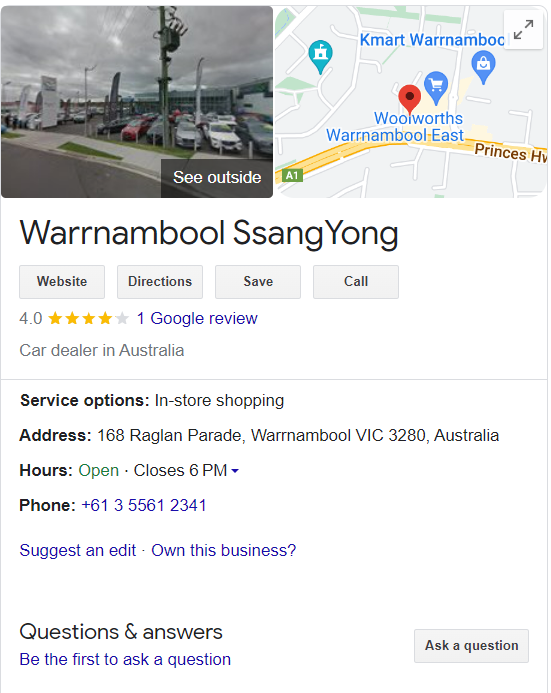Click the red location pin on map

[x=410, y=99]
